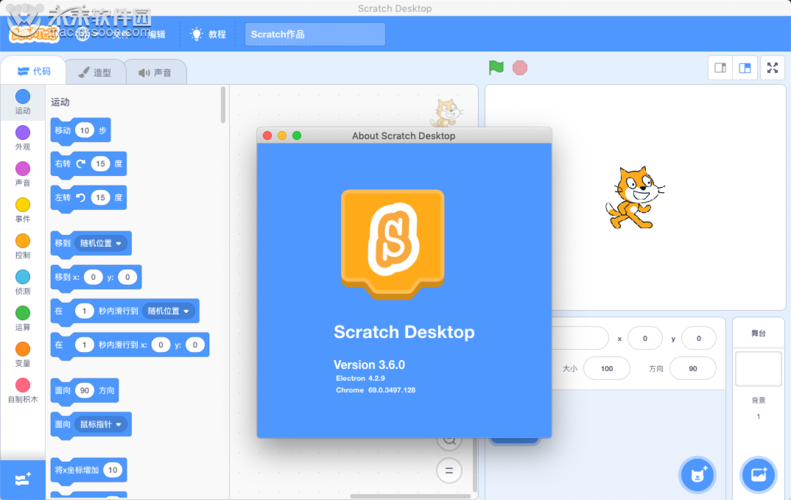Open the choose a sprite cat button

[698, 475]
